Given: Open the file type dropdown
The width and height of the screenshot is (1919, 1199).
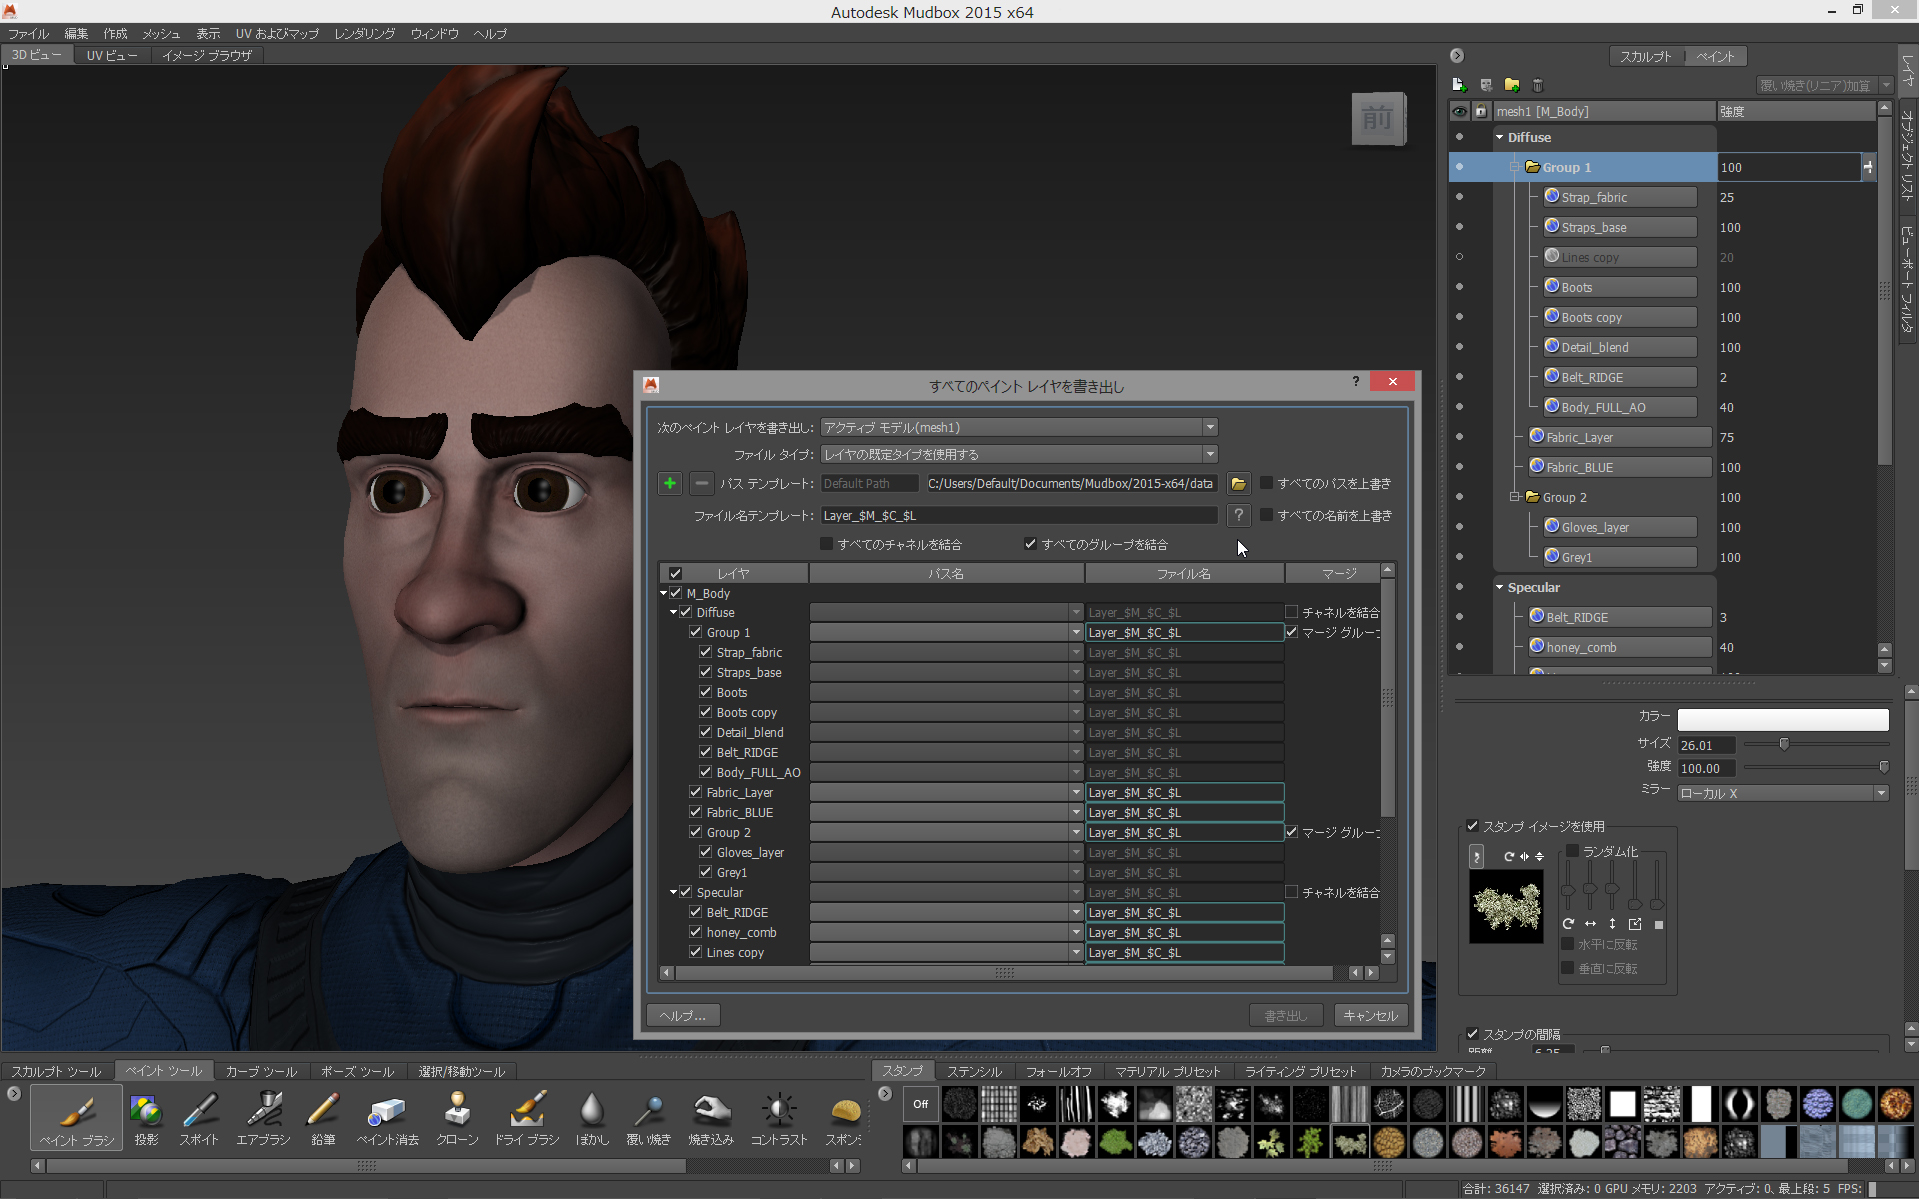Looking at the screenshot, I should pyautogui.click(x=1018, y=455).
